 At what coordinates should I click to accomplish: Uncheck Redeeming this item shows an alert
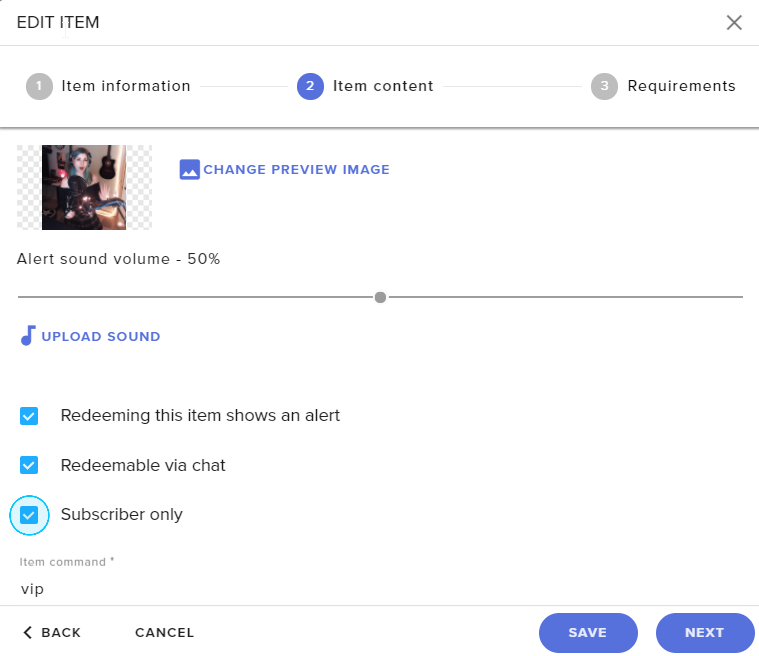pyautogui.click(x=29, y=416)
